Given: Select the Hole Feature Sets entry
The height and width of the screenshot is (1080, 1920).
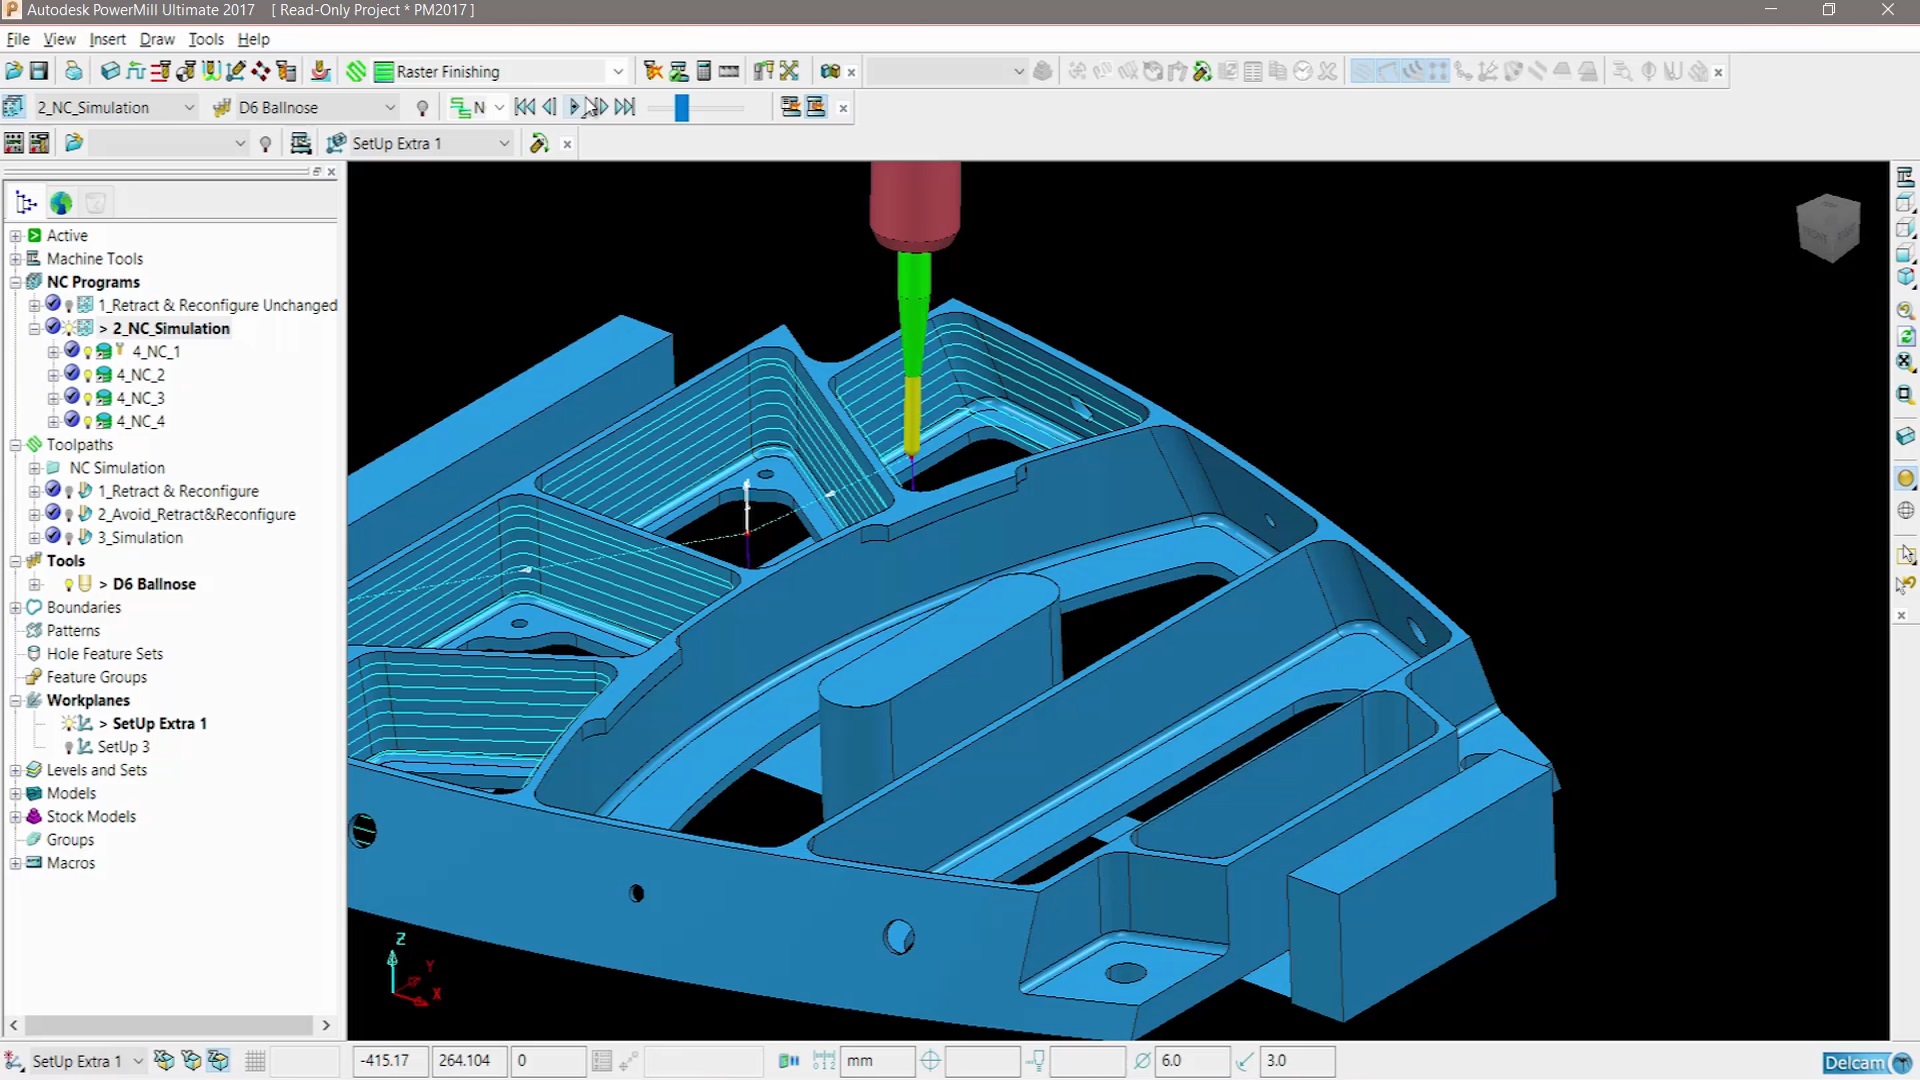Looking at the screenshot, I should (x=104, y=654).
